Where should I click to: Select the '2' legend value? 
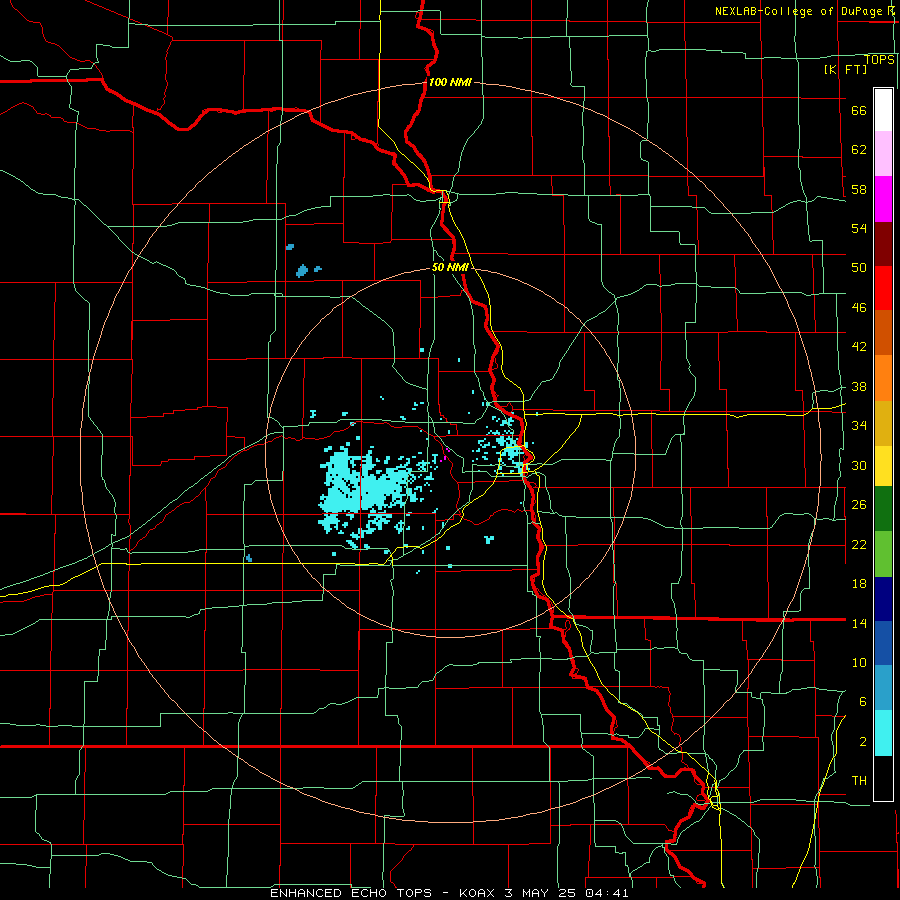point(863,742)
